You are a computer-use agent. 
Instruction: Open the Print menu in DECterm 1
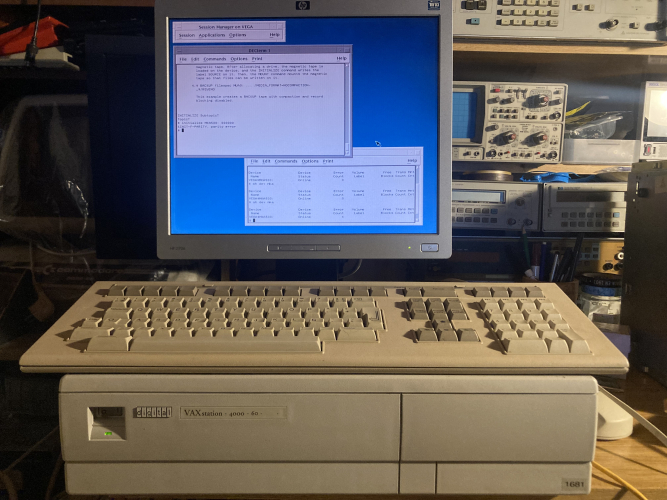(x=257, y=59)
